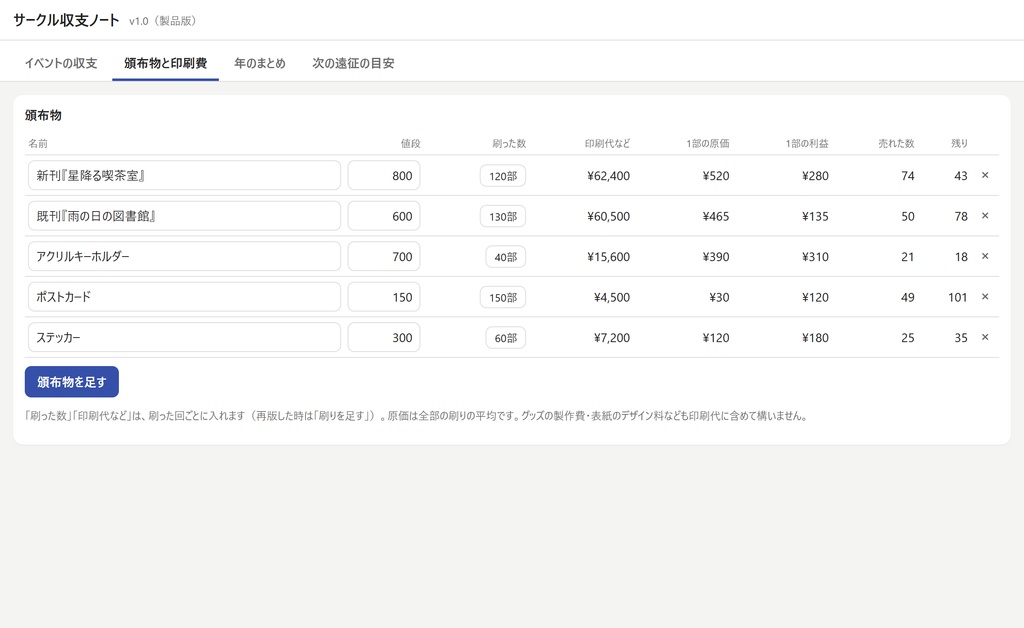
Task: Edit the name field 新刊『星降る喫茶室』
Action: [184, 176]
